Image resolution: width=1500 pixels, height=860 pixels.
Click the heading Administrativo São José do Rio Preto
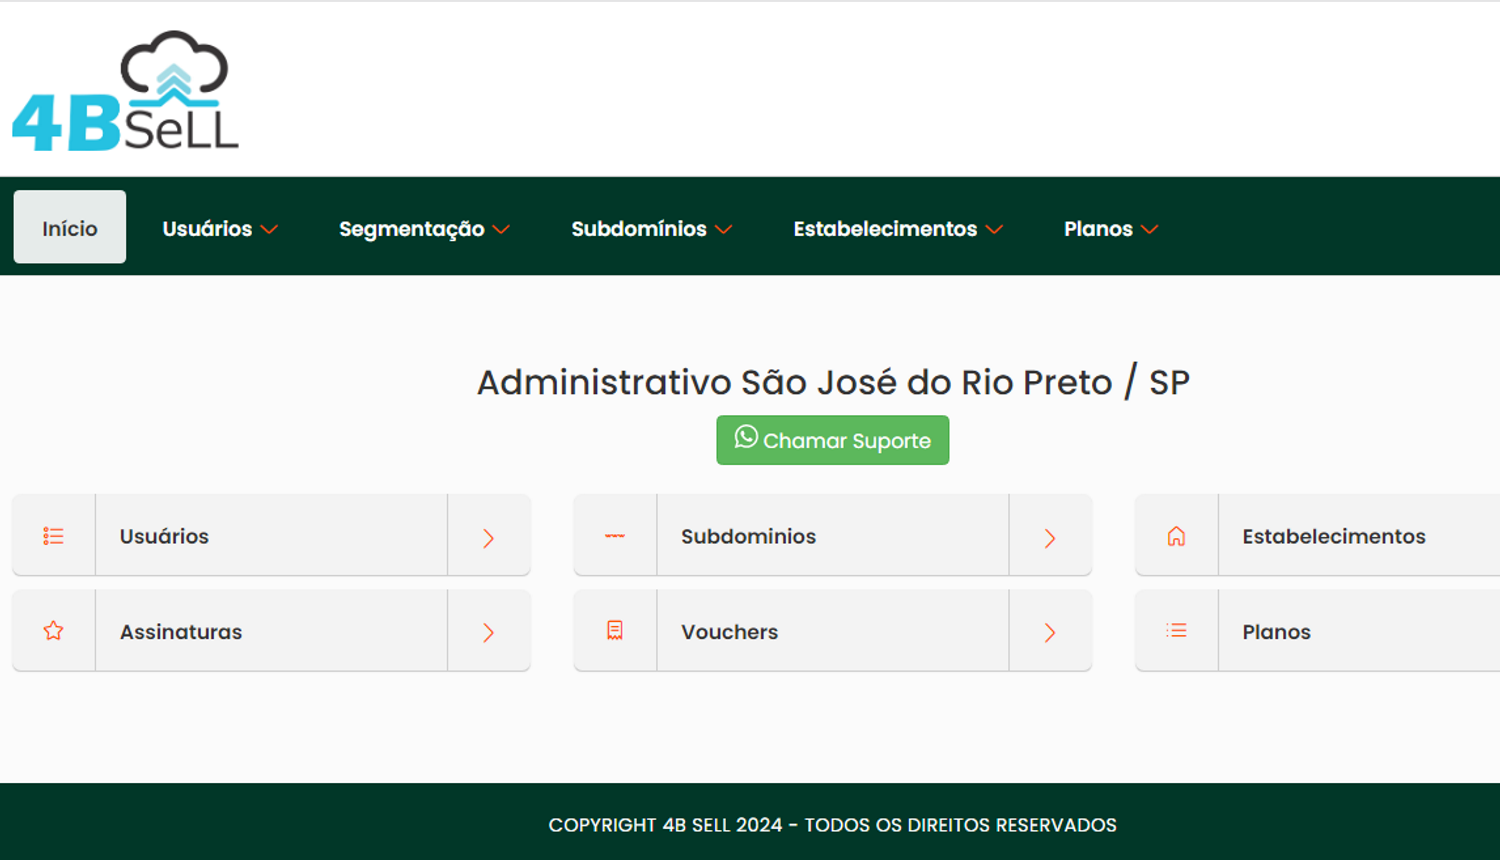(x=833, y=382)
